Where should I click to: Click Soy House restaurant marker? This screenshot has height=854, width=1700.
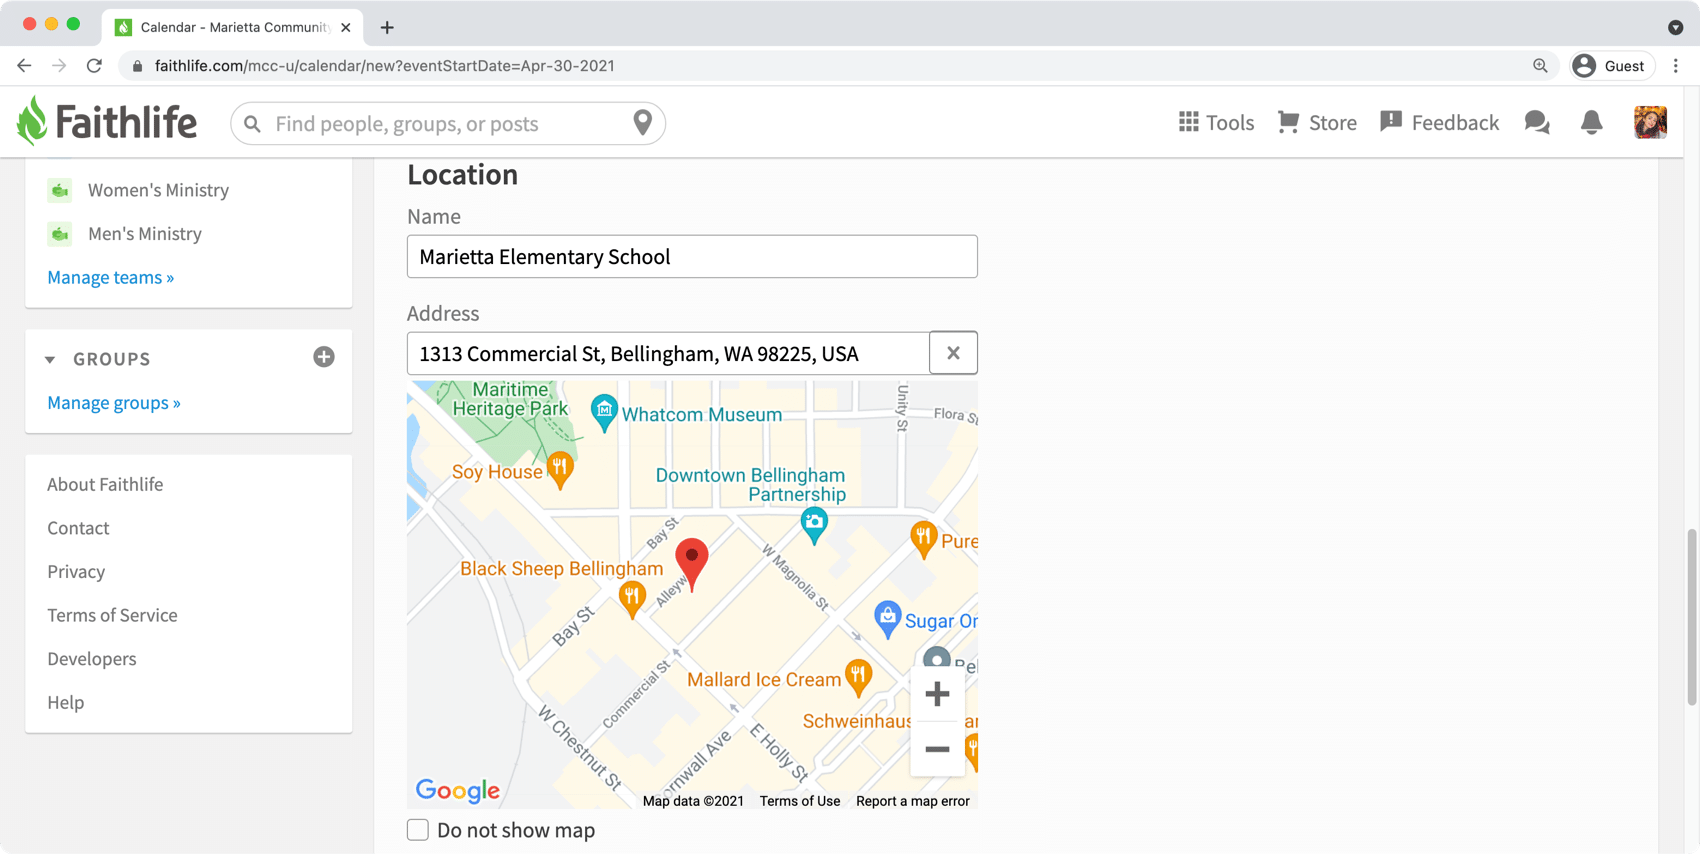pyautogui.click(x=560, y=470)
